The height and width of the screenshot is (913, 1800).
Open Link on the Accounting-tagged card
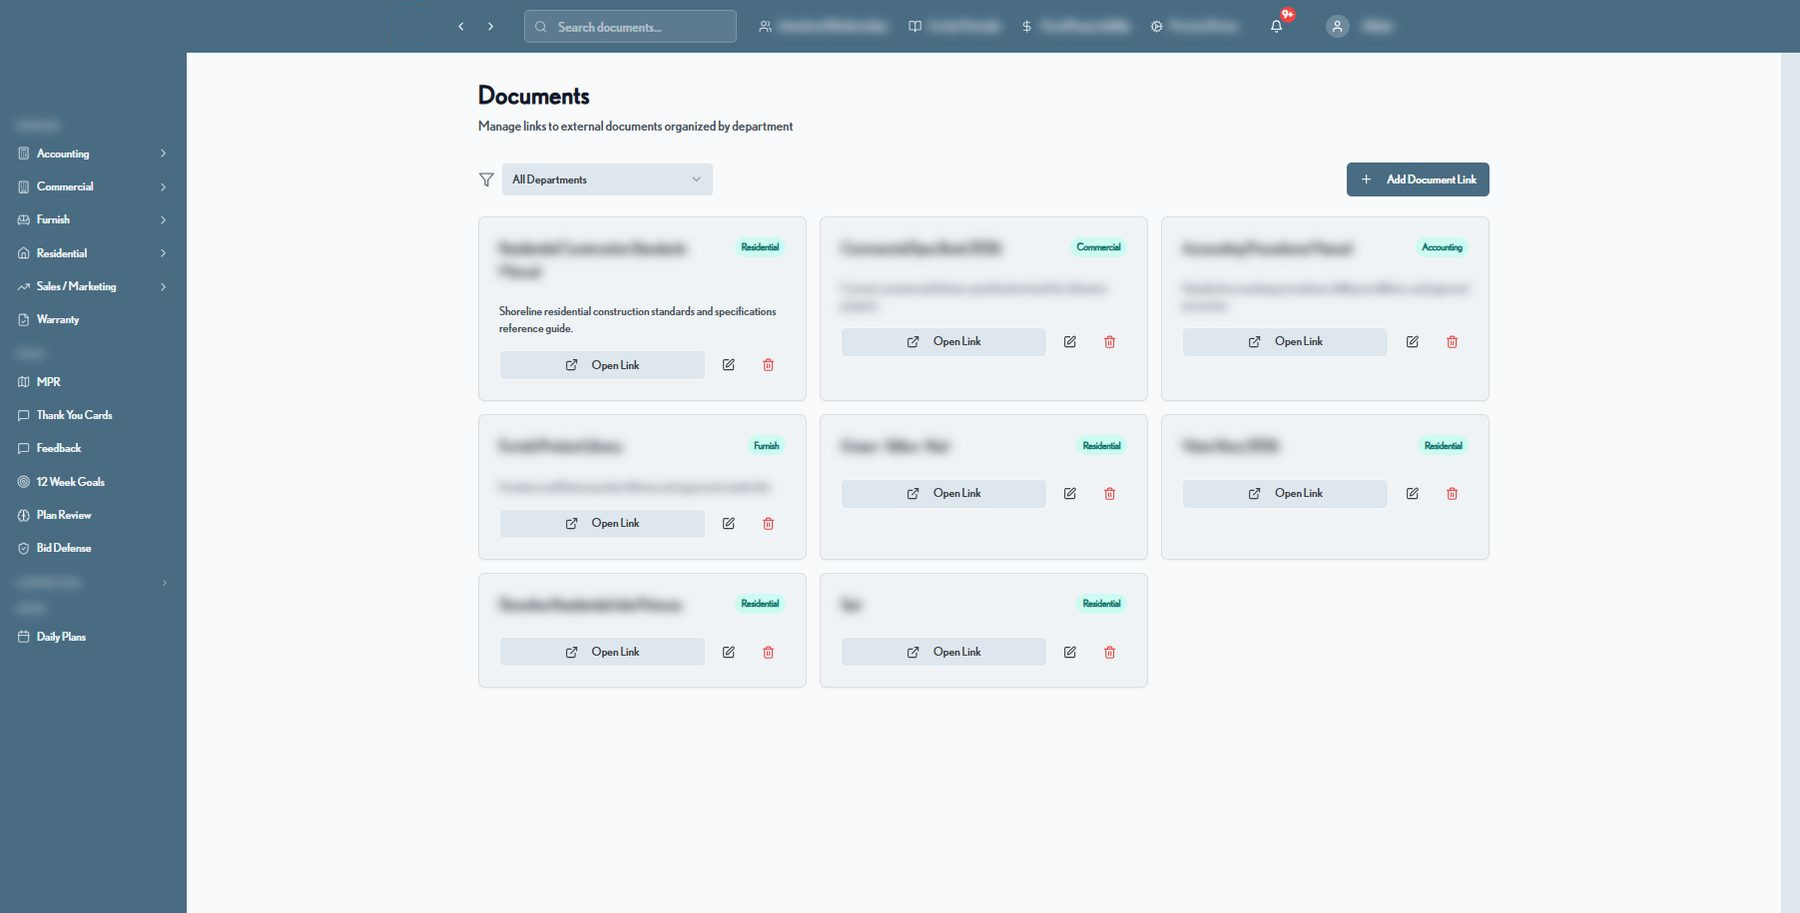1285,342
